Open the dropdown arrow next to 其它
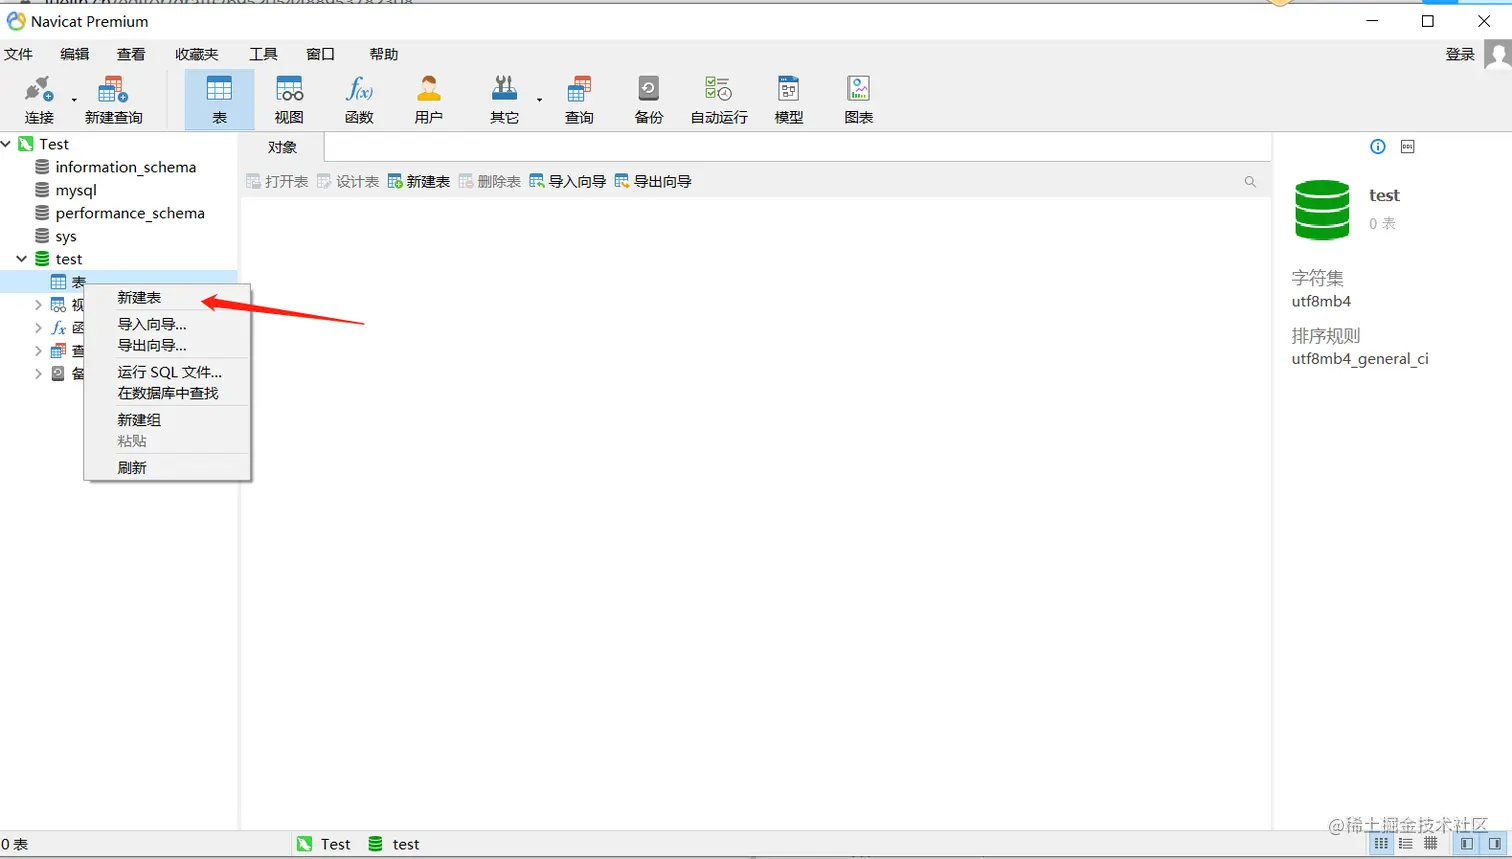Viewport: 1512px width, 859px height. click(539, 100)
